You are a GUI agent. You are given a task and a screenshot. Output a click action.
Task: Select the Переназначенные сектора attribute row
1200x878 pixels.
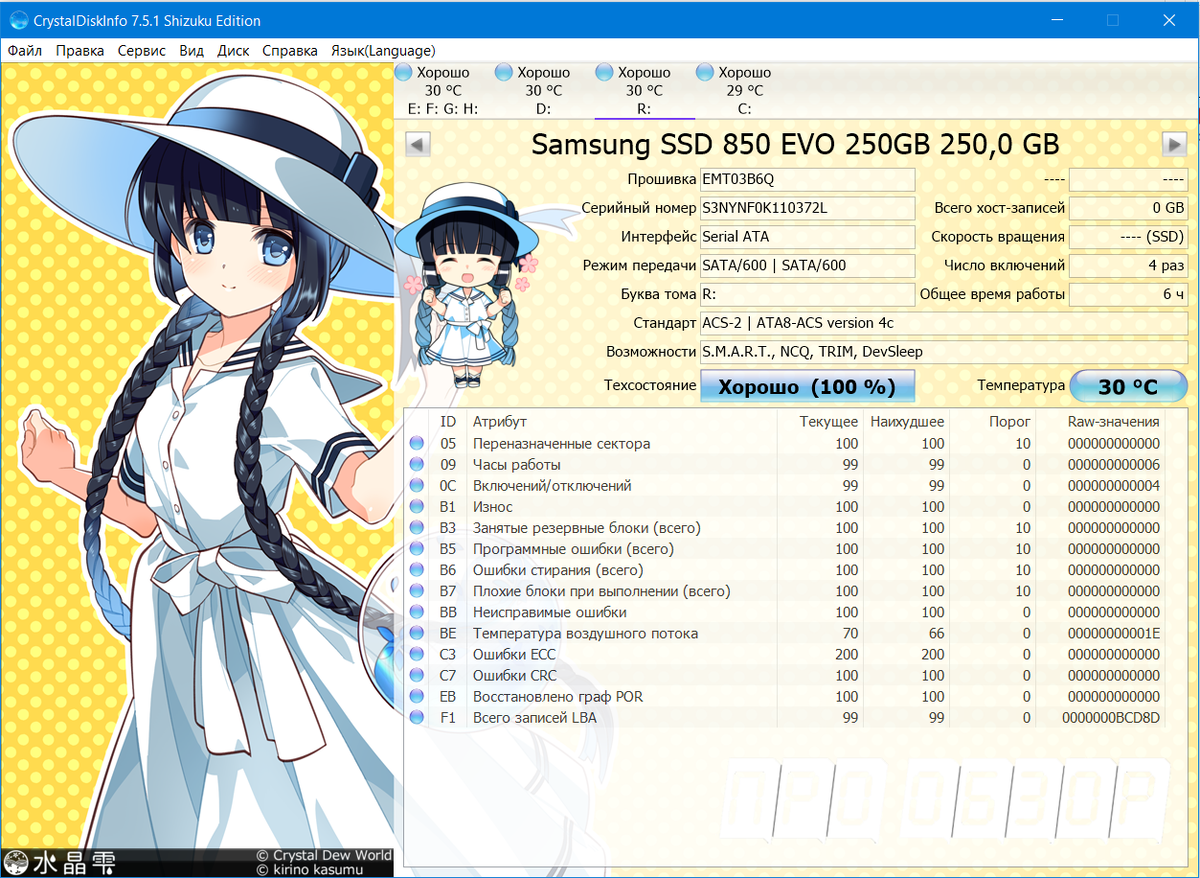787,444
